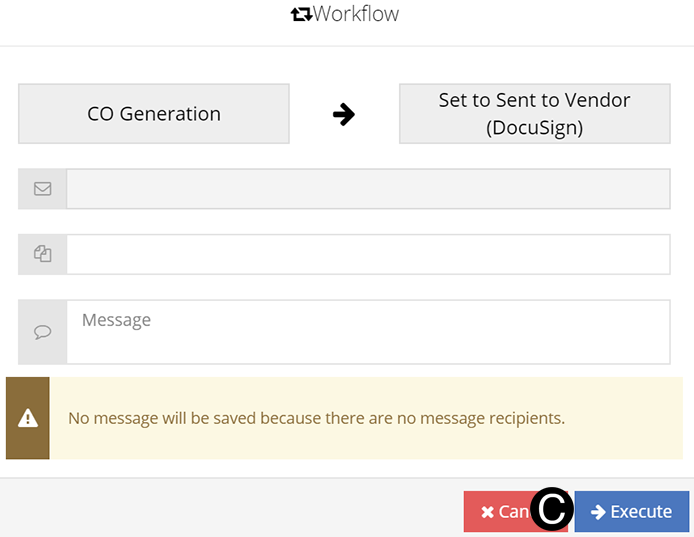Select the CO Generation step box
694x537 pixels.
click(154, 114)
